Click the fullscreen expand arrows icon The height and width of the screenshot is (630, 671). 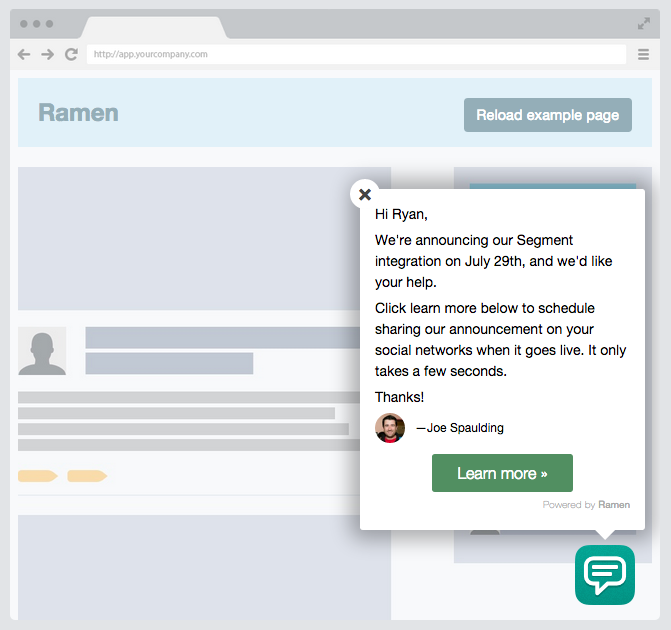644,24
